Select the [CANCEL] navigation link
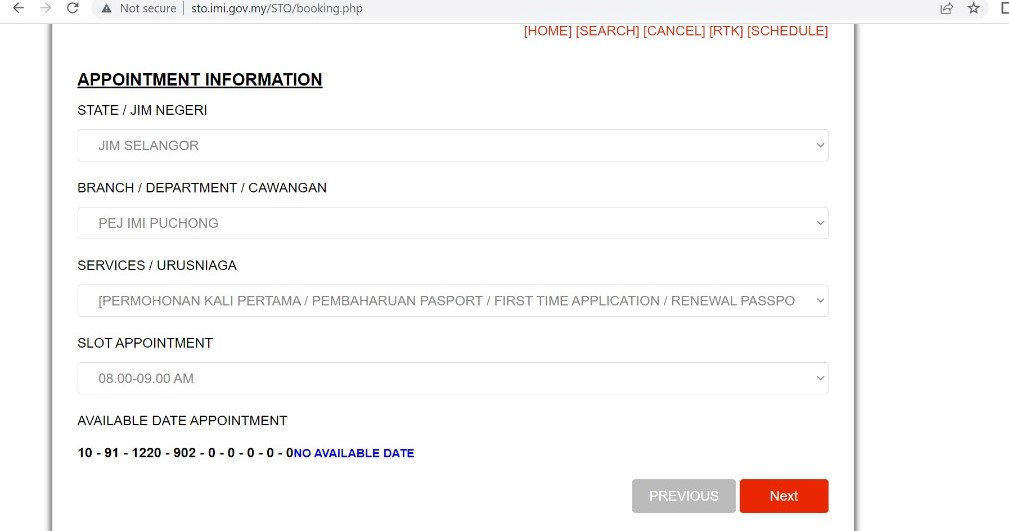Screen dimensions: 1009x531 click(674, 31)
